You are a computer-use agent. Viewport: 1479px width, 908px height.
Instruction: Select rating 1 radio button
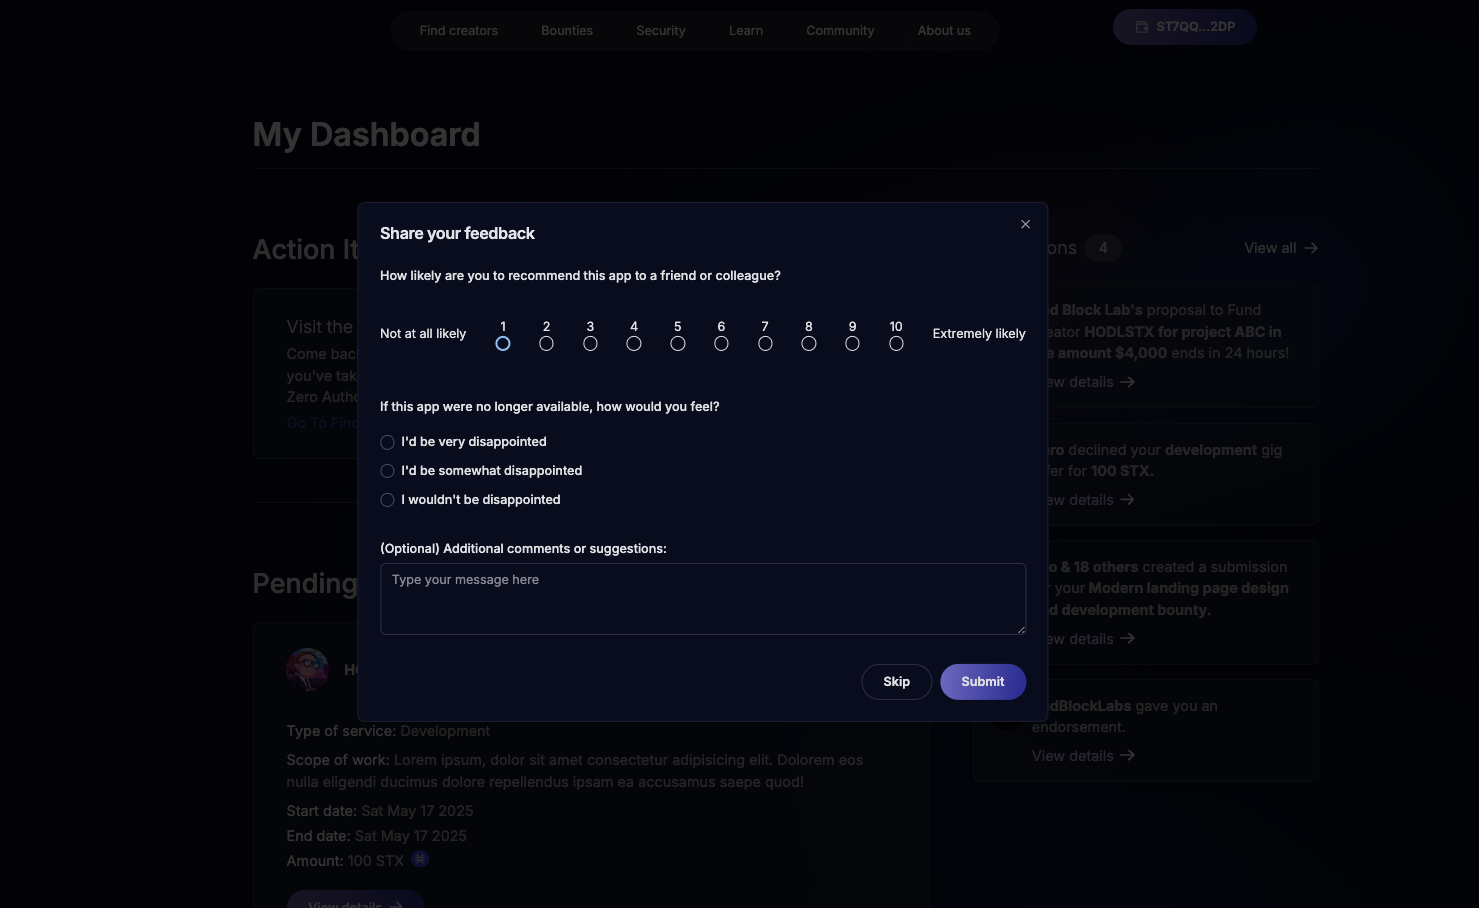(x=503, y=344)
